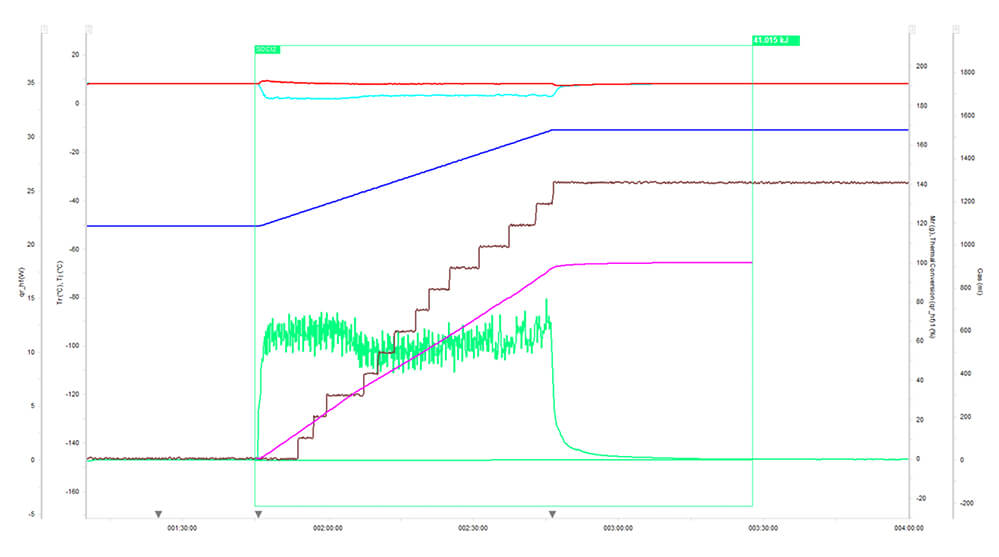Screen dimensions: 999x557
Task: Click the small green label at box top-left
Action: click(x=267, y=48)
